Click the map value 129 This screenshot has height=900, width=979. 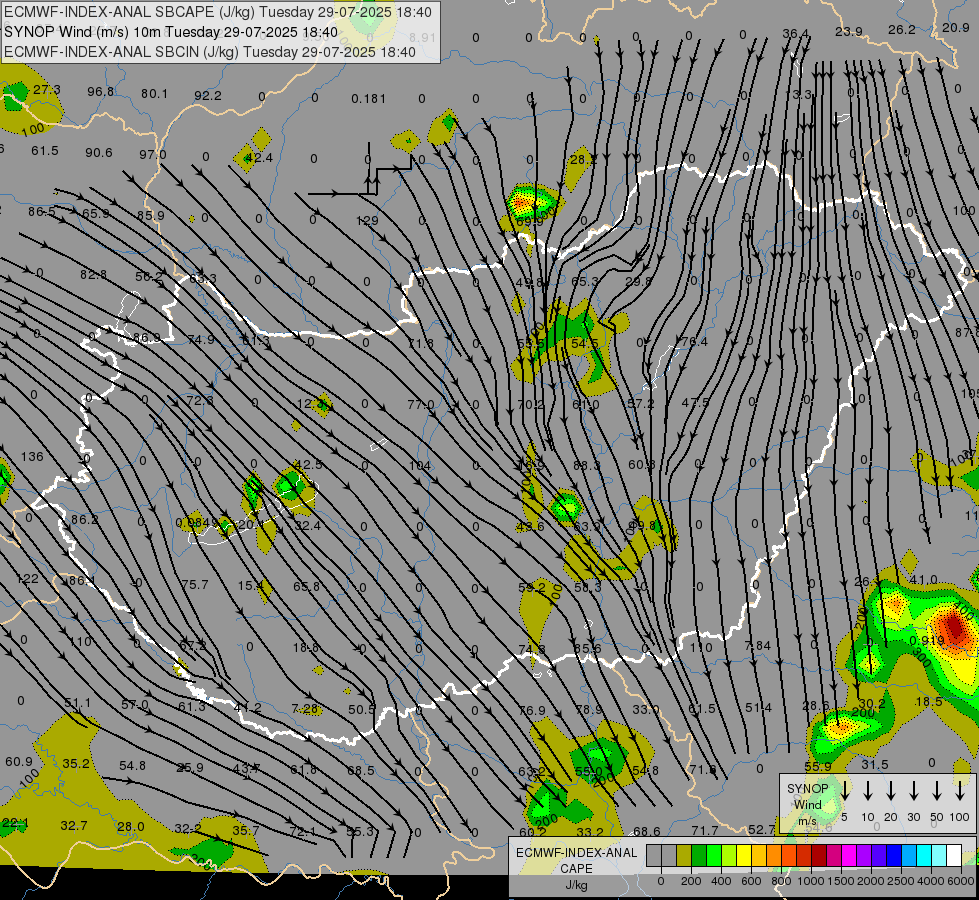coord(367,220)
